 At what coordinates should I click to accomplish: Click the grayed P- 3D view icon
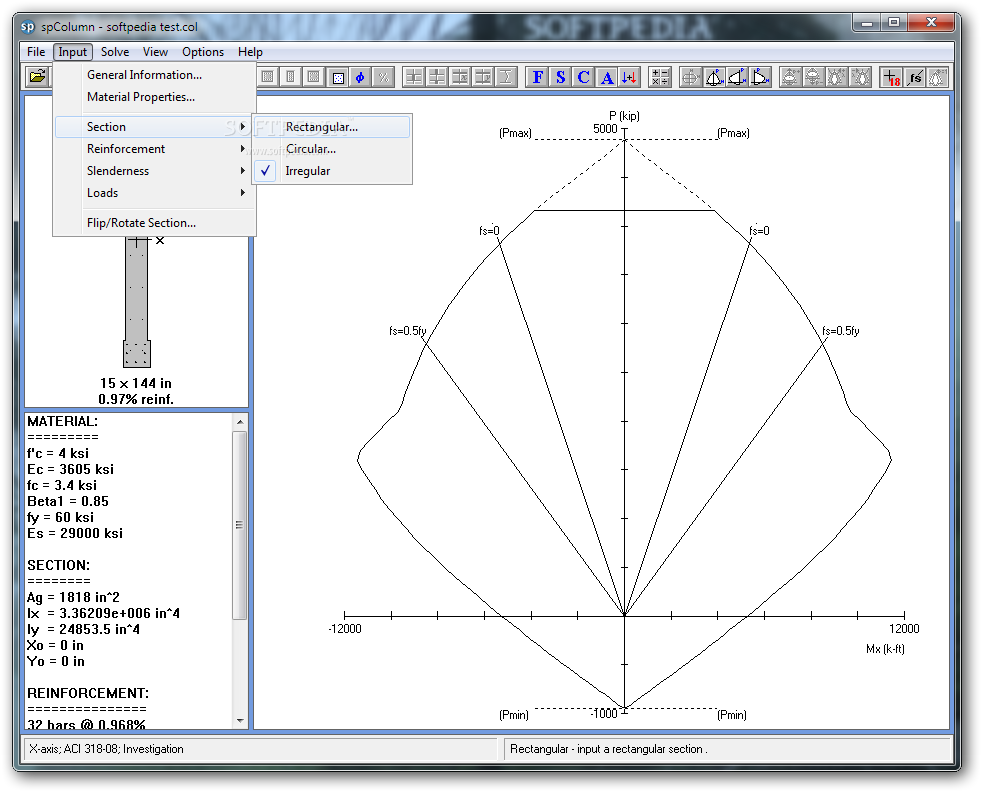pyautogui.click(x=814, y=77)
